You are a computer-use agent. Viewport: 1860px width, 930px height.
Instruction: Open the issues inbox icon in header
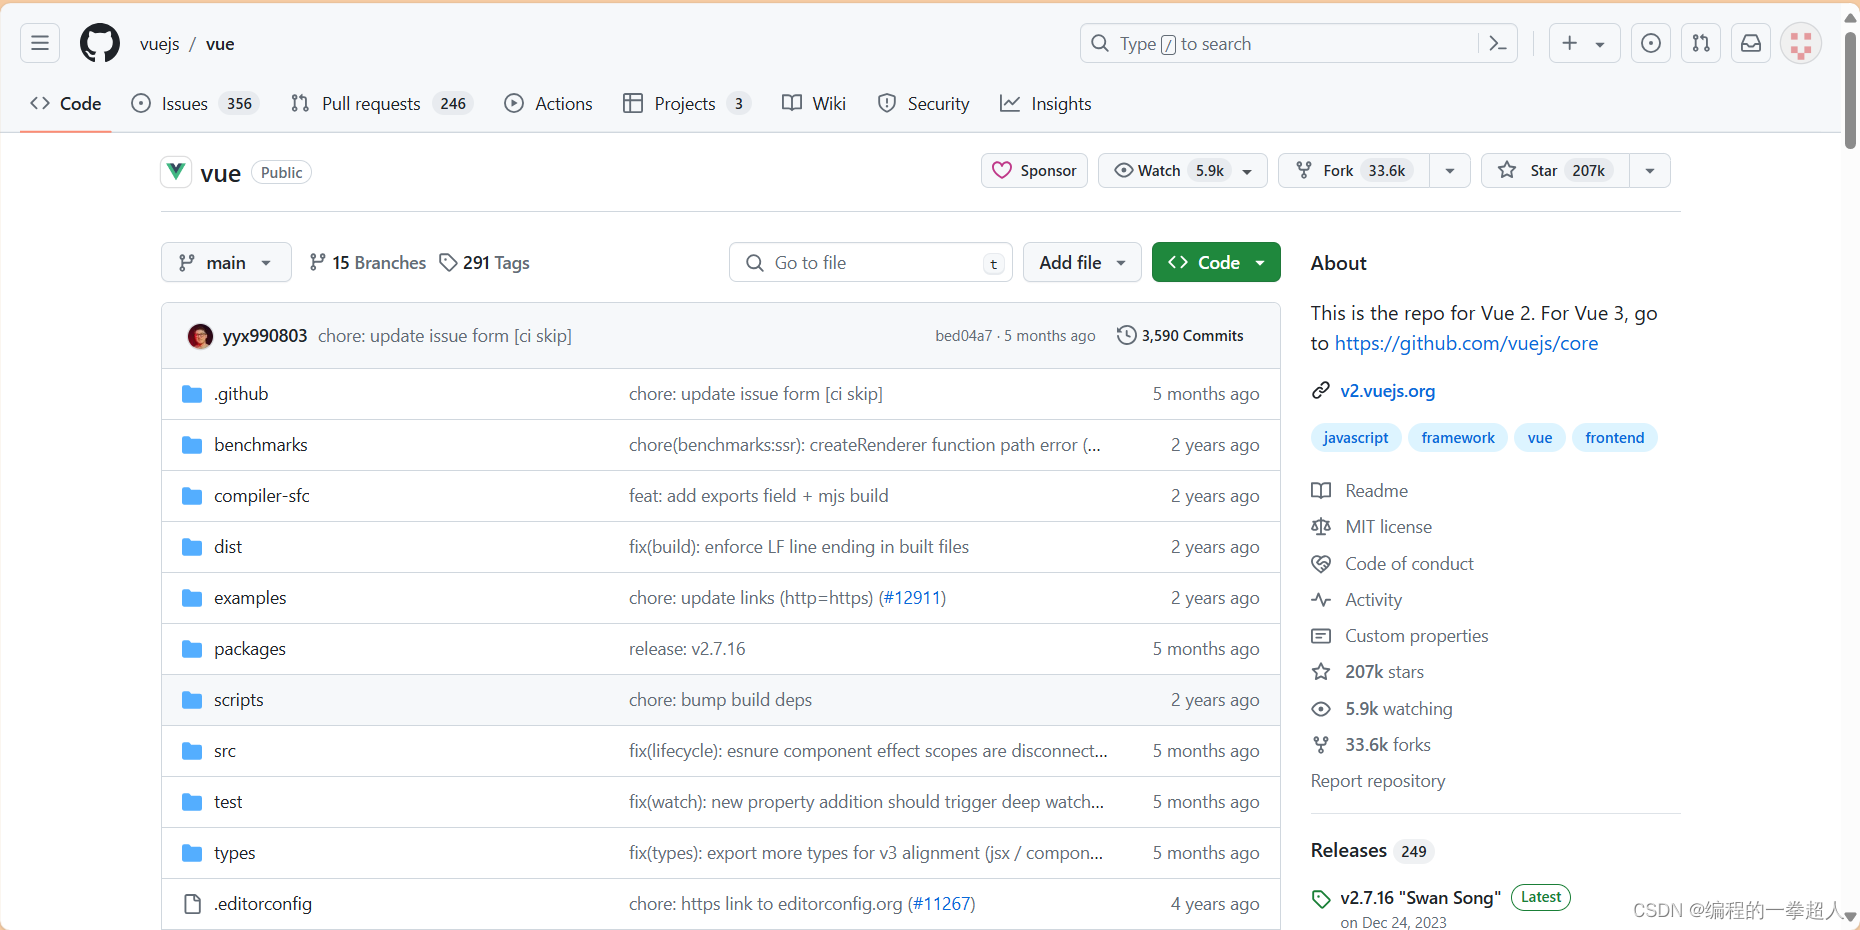(1651, 43)
